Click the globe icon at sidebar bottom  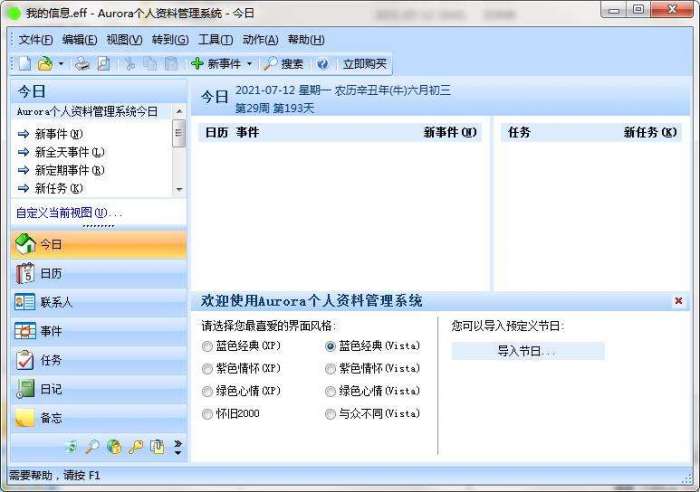(114, 446)
